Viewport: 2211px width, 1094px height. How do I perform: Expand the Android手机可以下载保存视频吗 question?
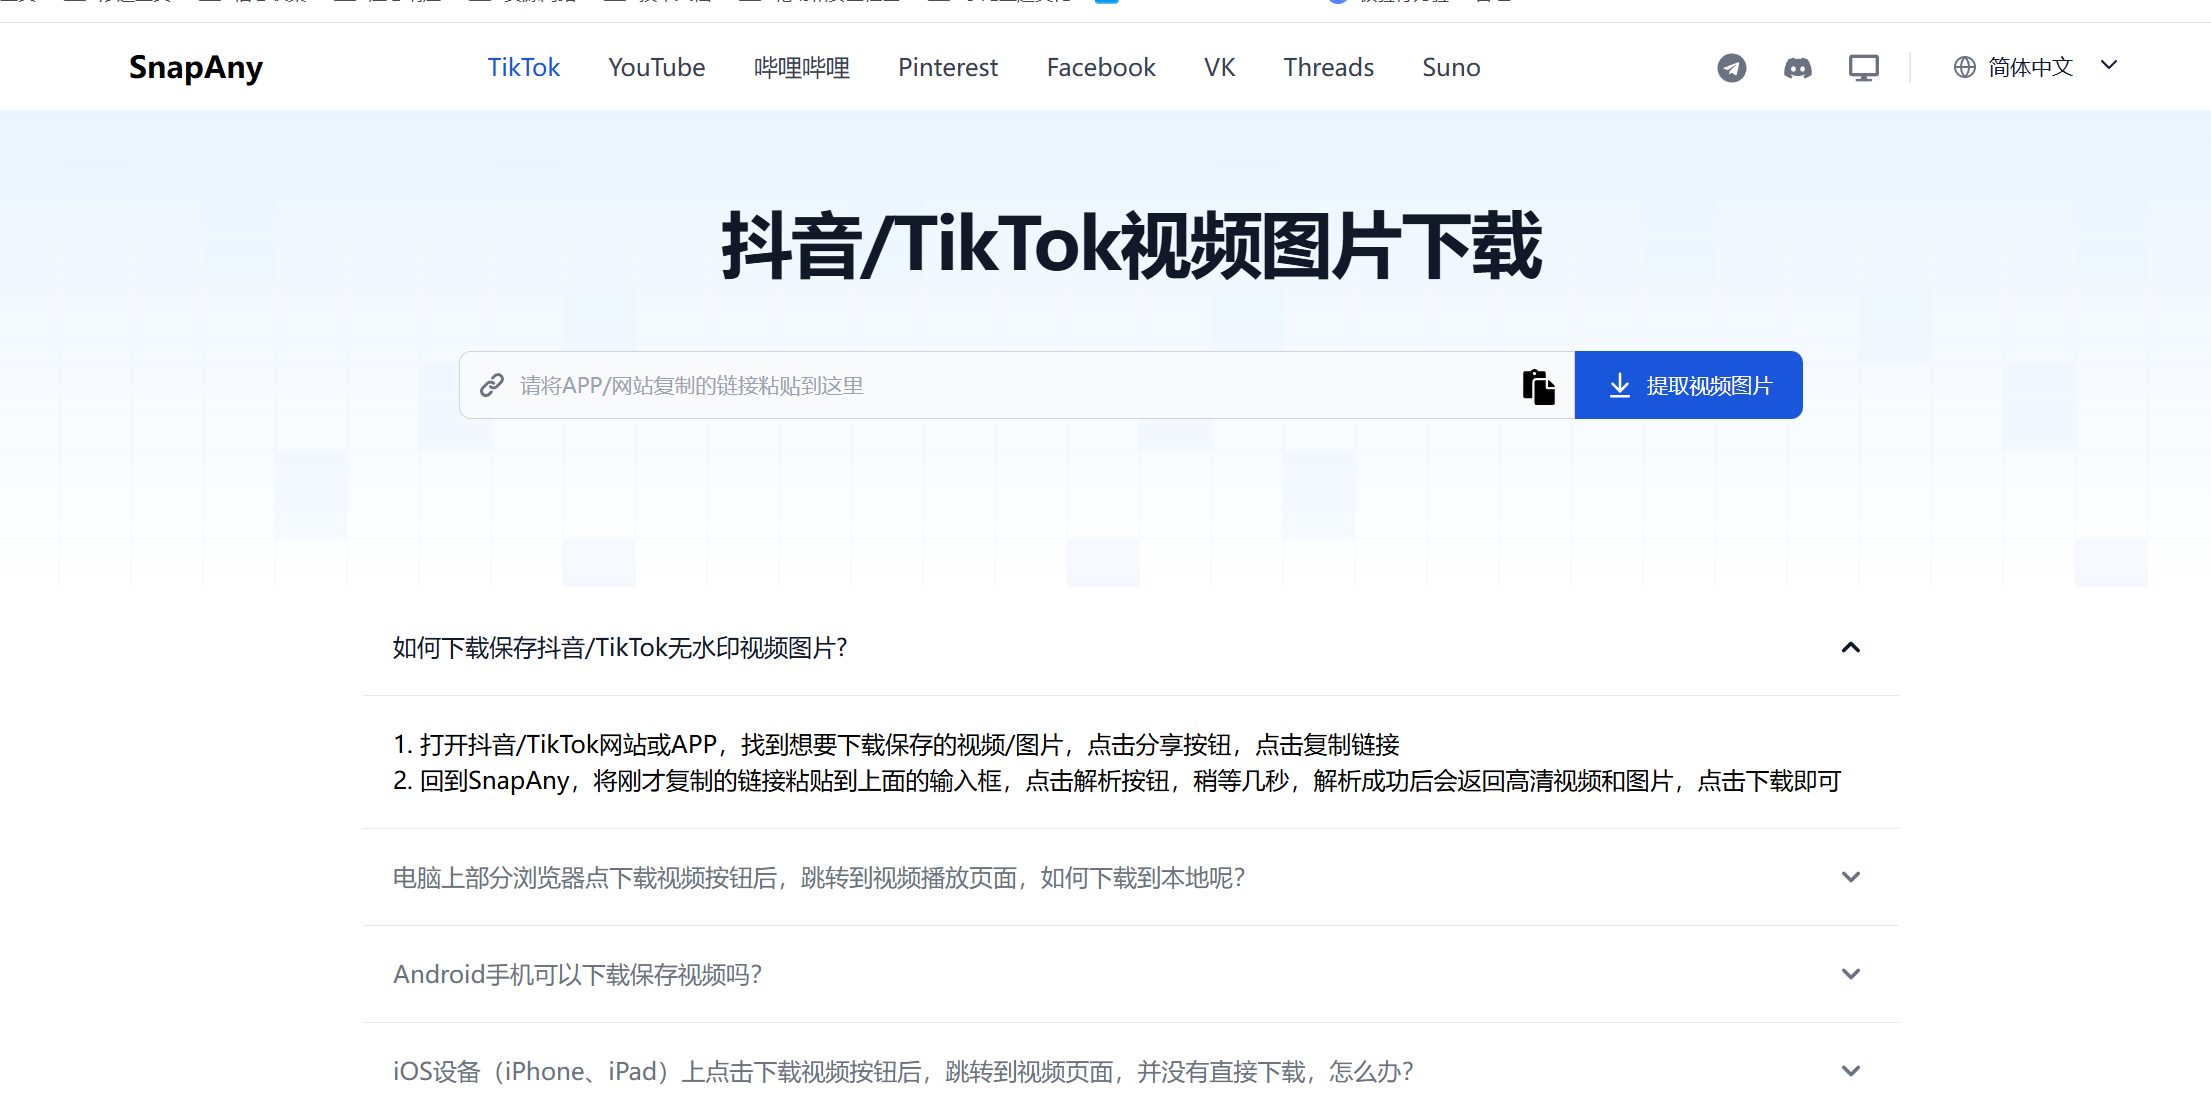[x=1130, y=974]
